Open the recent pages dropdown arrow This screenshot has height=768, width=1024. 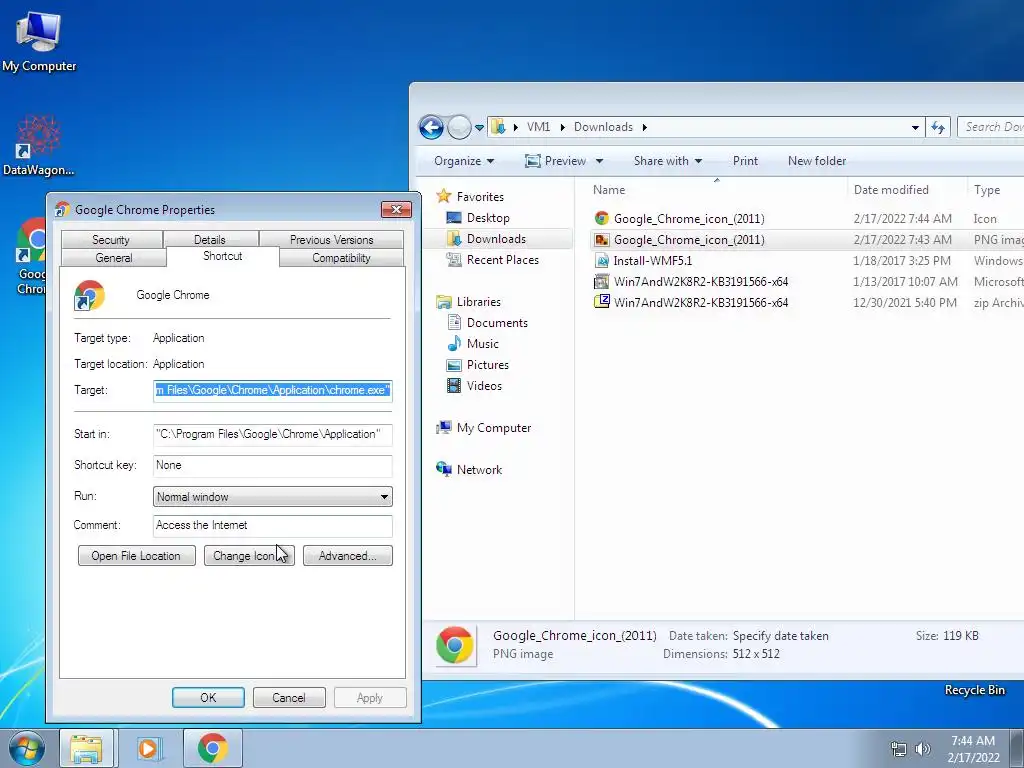point(479,127)
